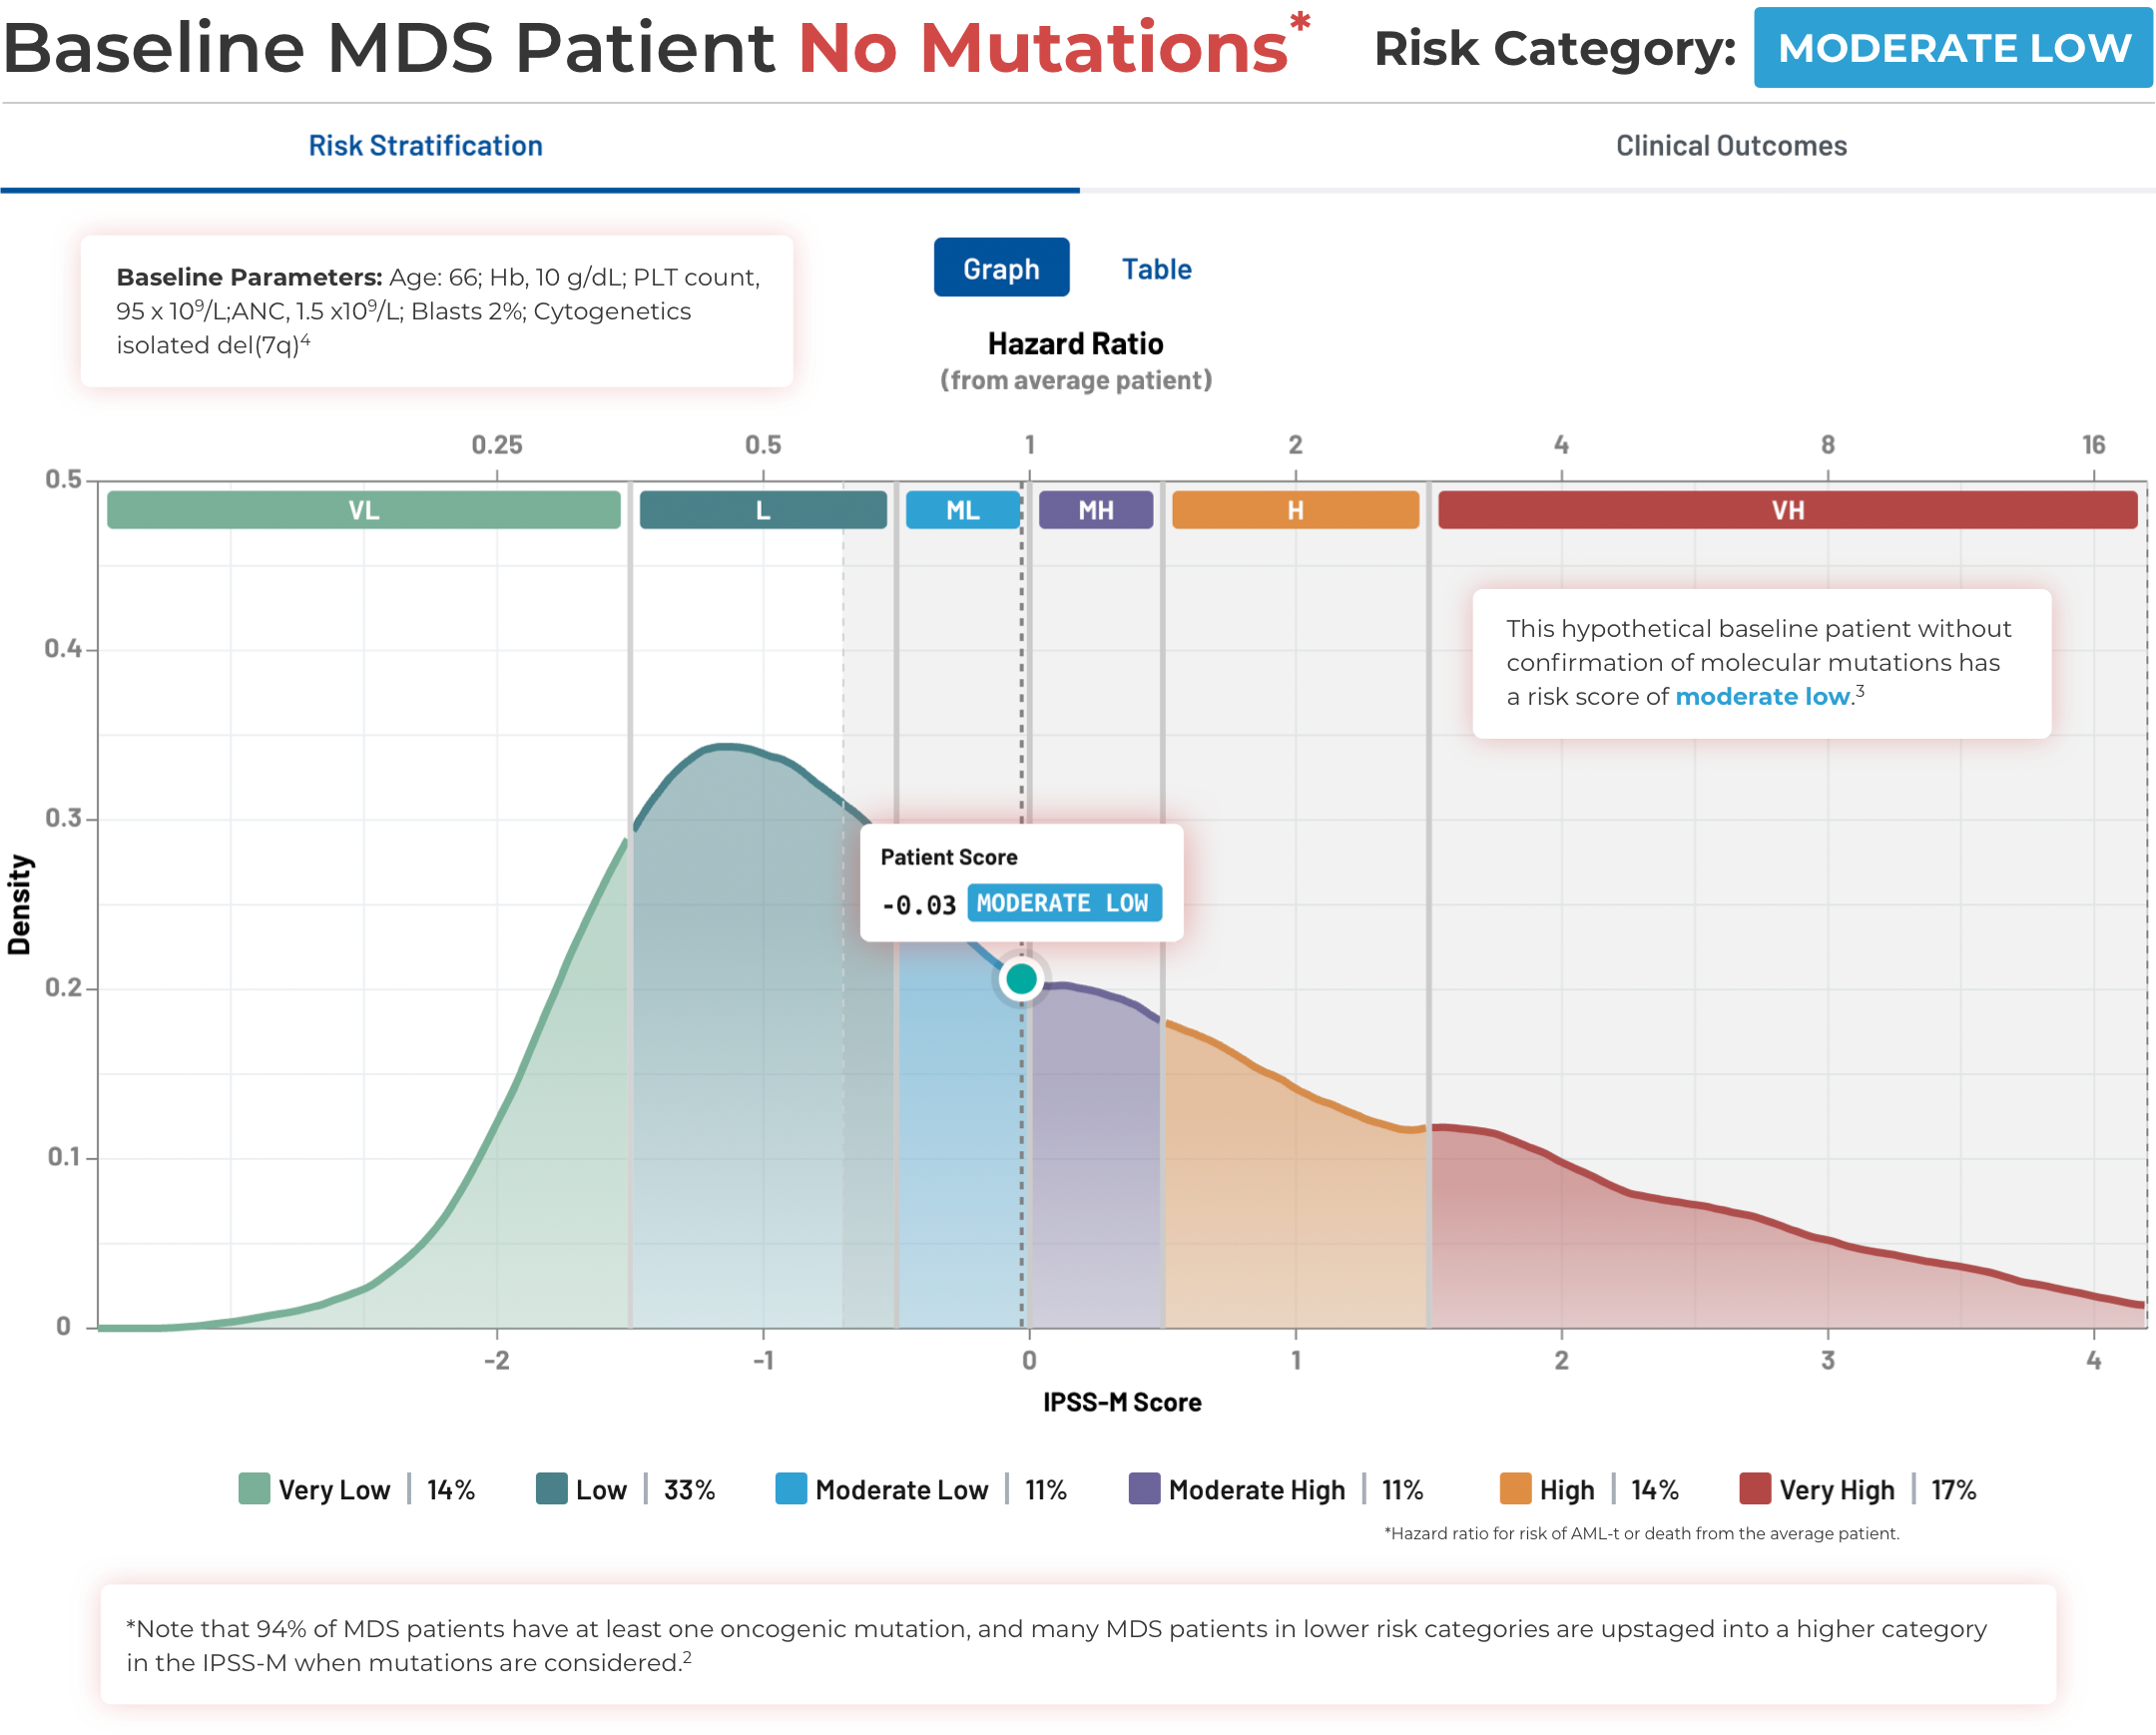
Task: Click the '*Note that 94% of MDS patients' note
Action: (1056, 1645)
